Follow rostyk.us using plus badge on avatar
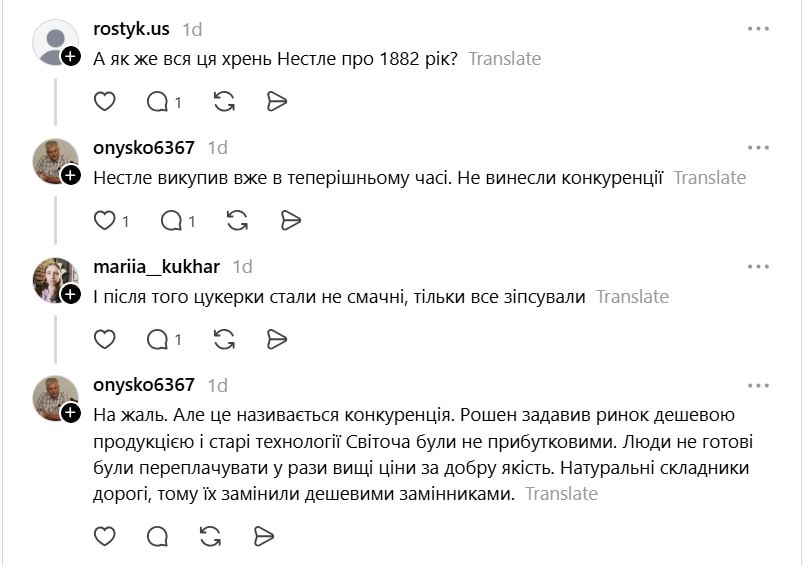803x565 pixels. [70, 57]
